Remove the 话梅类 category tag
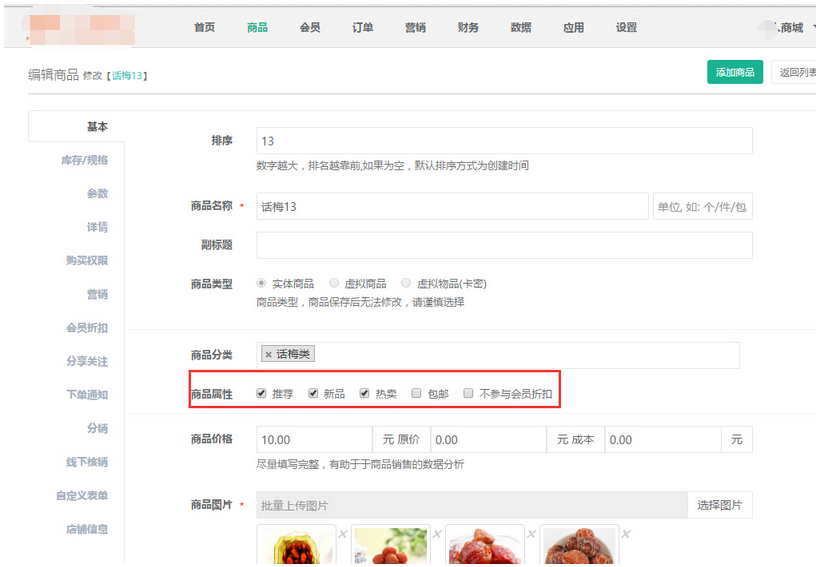Viewport: 816px width, 567px height. click(x=268, y=355)
